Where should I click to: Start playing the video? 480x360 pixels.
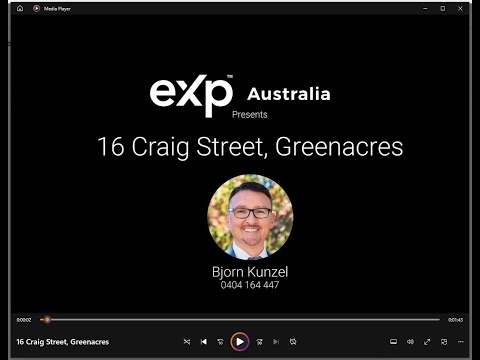point(240,342)
